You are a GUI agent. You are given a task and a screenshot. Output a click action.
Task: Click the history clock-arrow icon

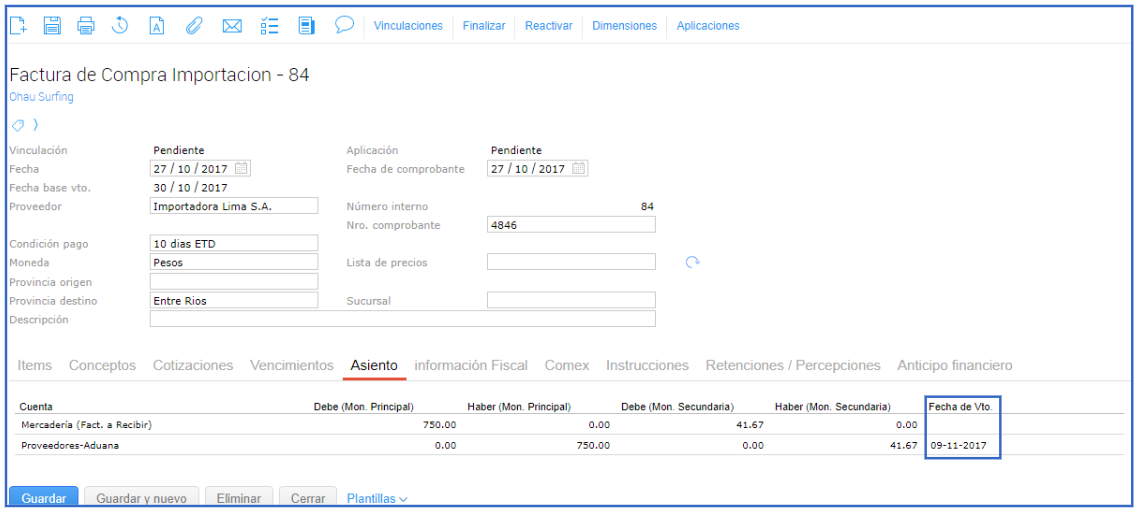tap(120, 26)
